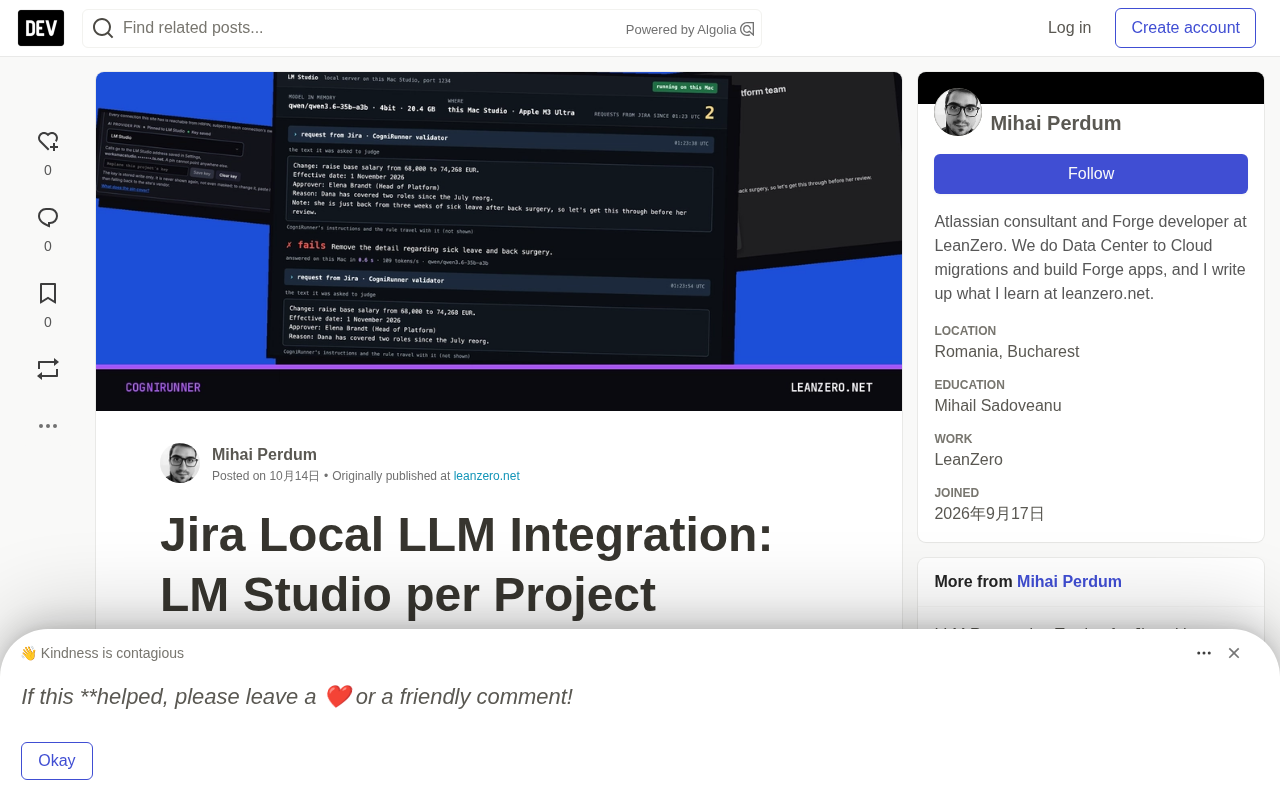The image size is (1280, 800).
Task: Click the heart reaction count 0
Action: click(48, 170)
